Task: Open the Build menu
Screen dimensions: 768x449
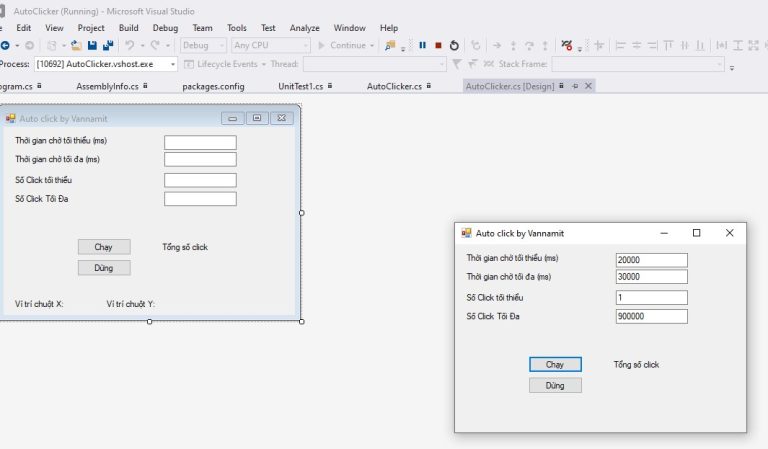Action: (x=128, y=28)
